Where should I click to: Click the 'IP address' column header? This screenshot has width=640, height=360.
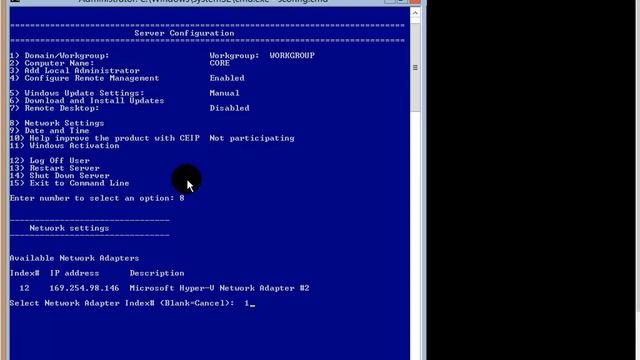[74, 273]
